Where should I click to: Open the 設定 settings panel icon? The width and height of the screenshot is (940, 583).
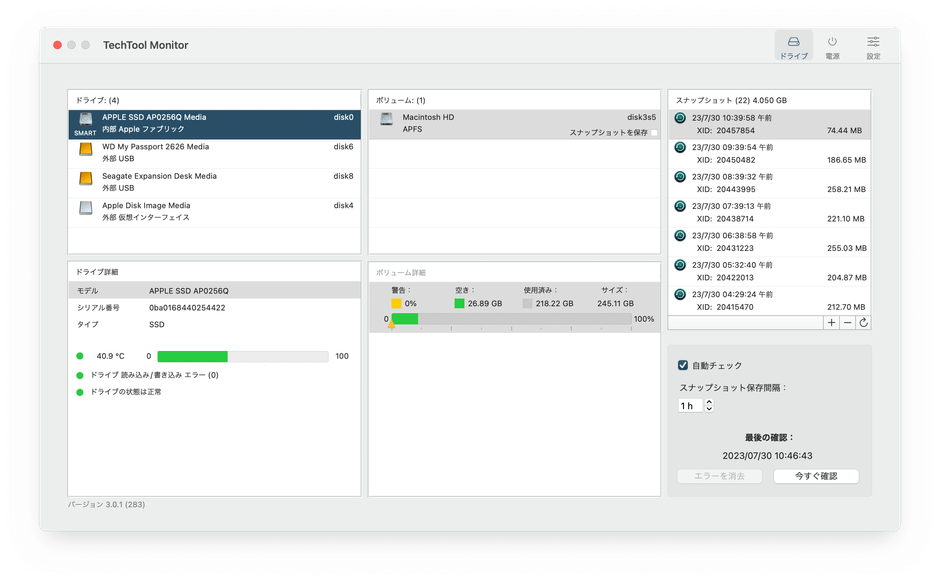click(x=872, y=45)
